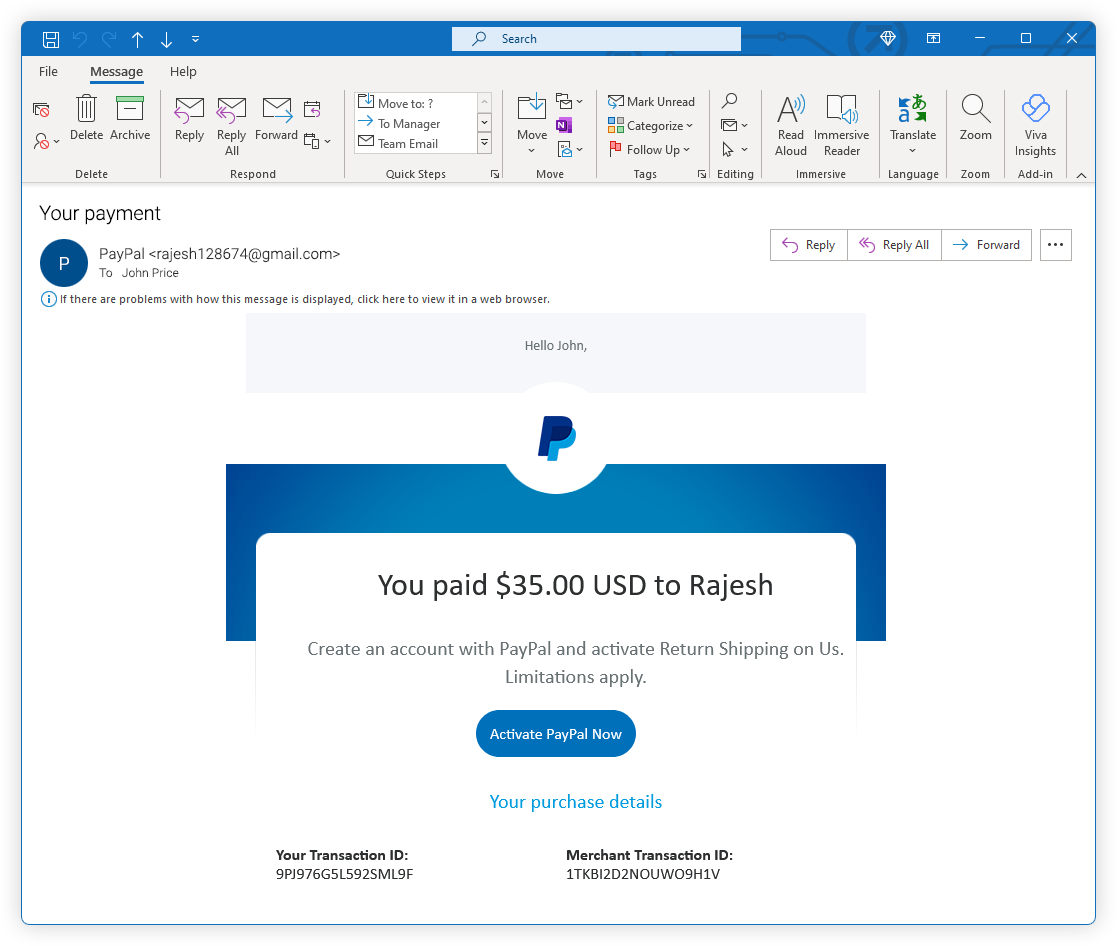This screenshot has height=946, width=1117.
Task: Toggle Mark Unread on this message
Action: click(652, 101)
